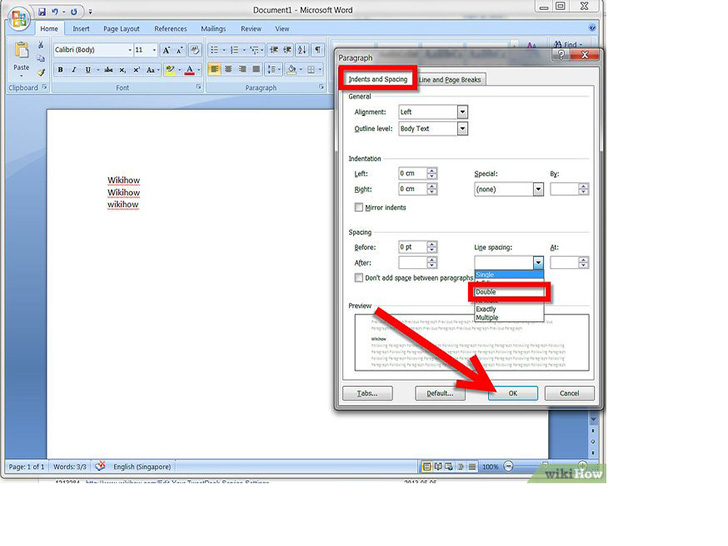Decrease paragraph indent

point(274,50)
